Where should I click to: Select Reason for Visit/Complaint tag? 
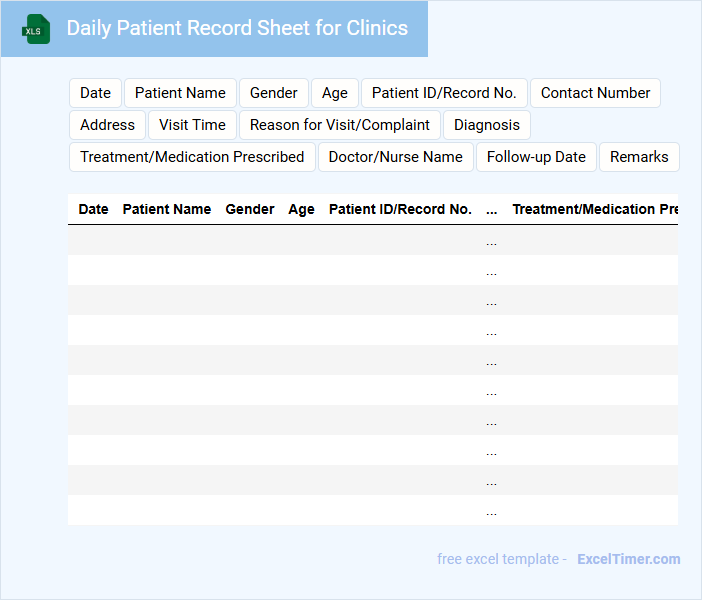[340, 125]
